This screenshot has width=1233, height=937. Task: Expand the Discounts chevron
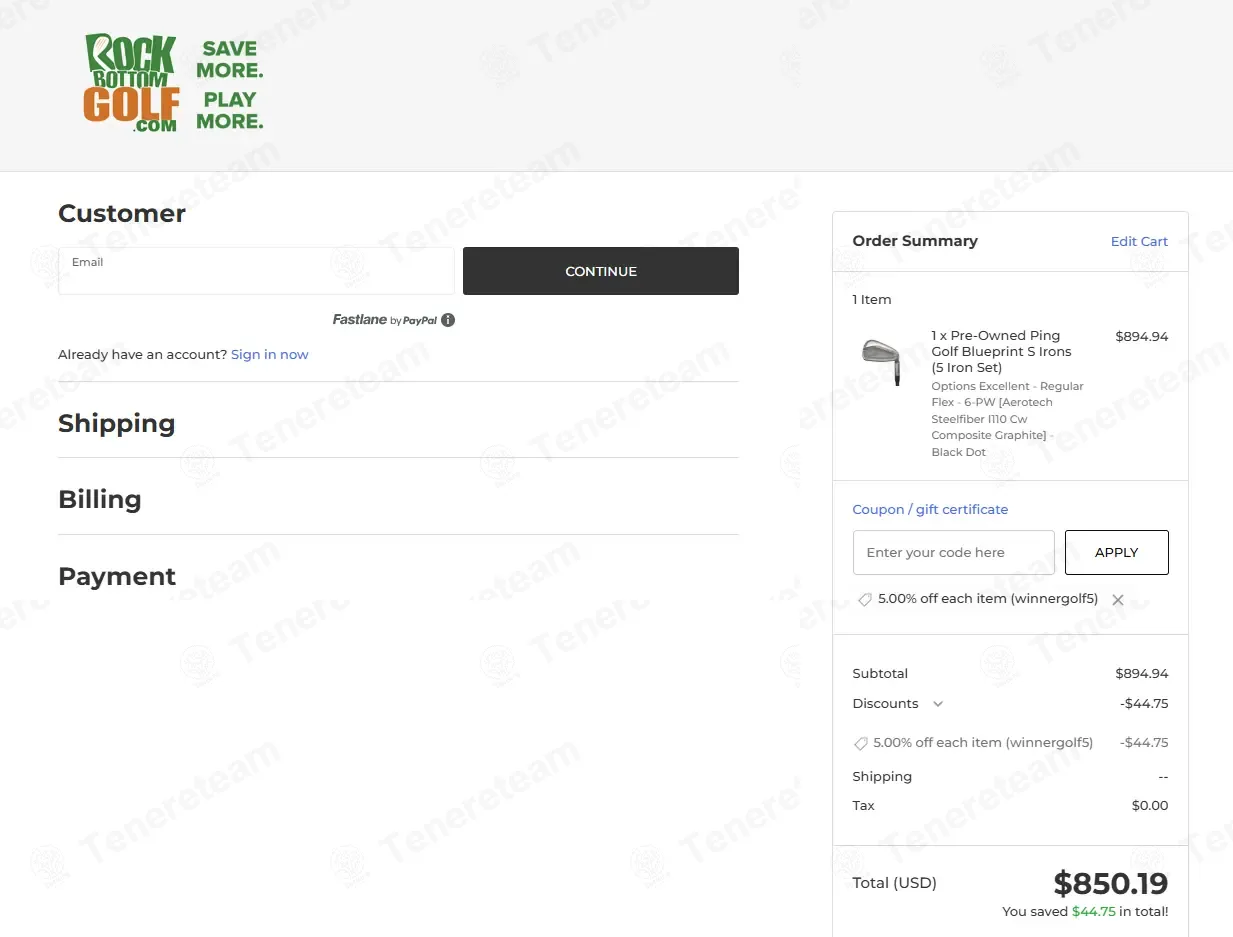(x=938, y=704)
